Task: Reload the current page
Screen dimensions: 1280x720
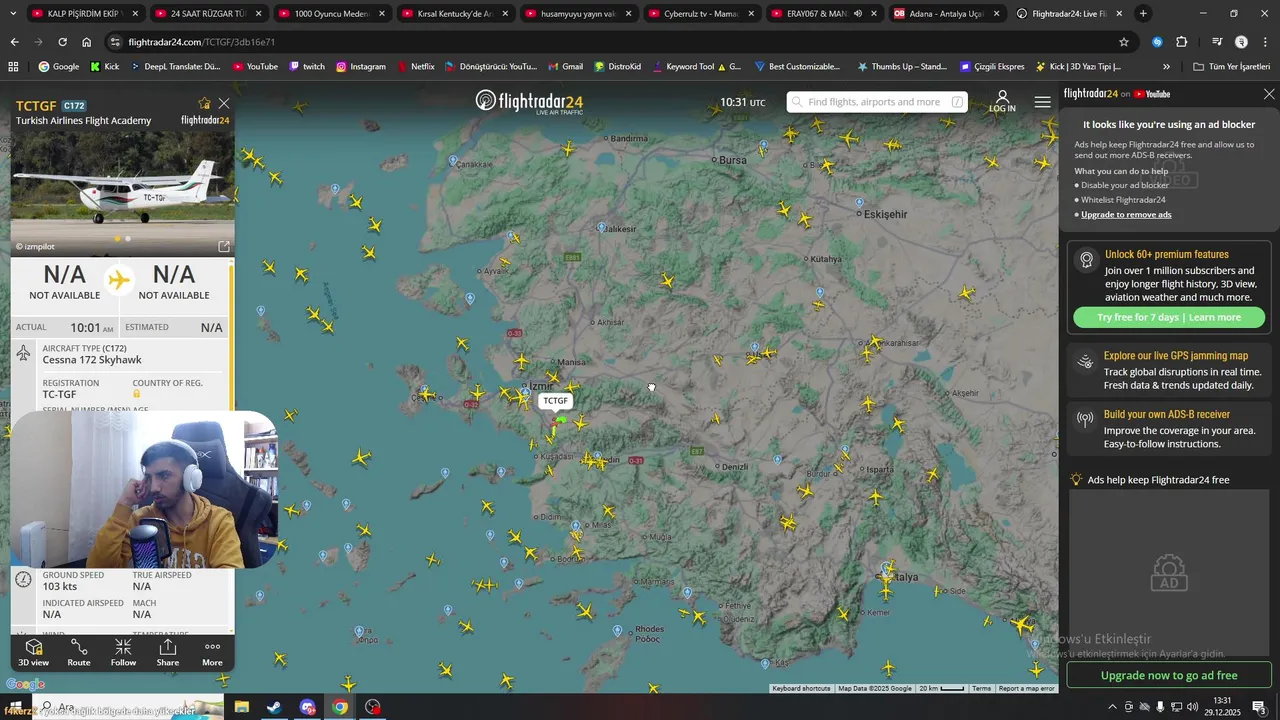Action: 62,42
